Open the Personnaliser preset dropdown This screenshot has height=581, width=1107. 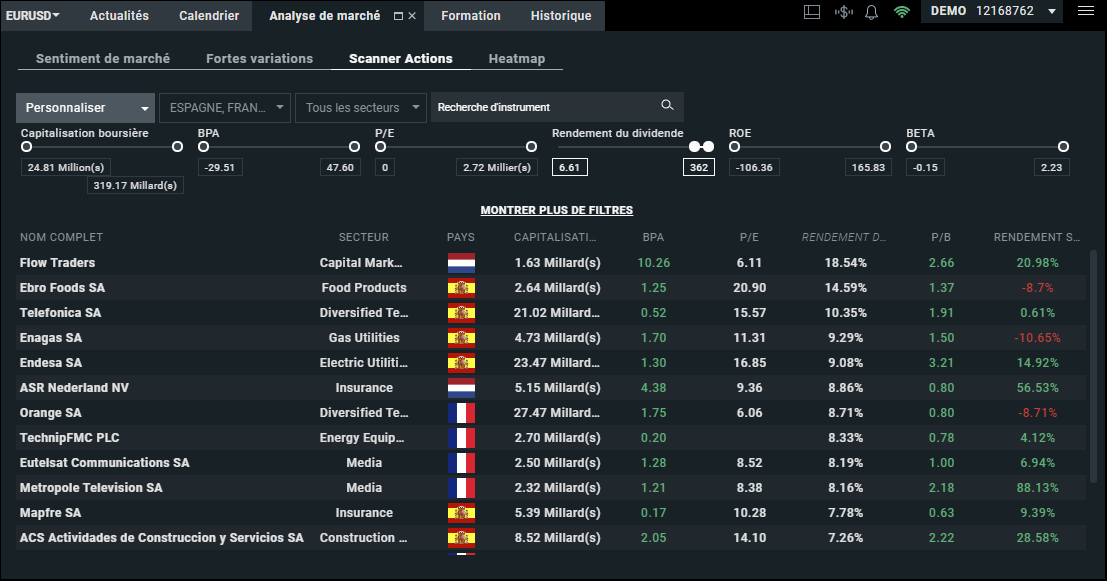click(85, 108)
